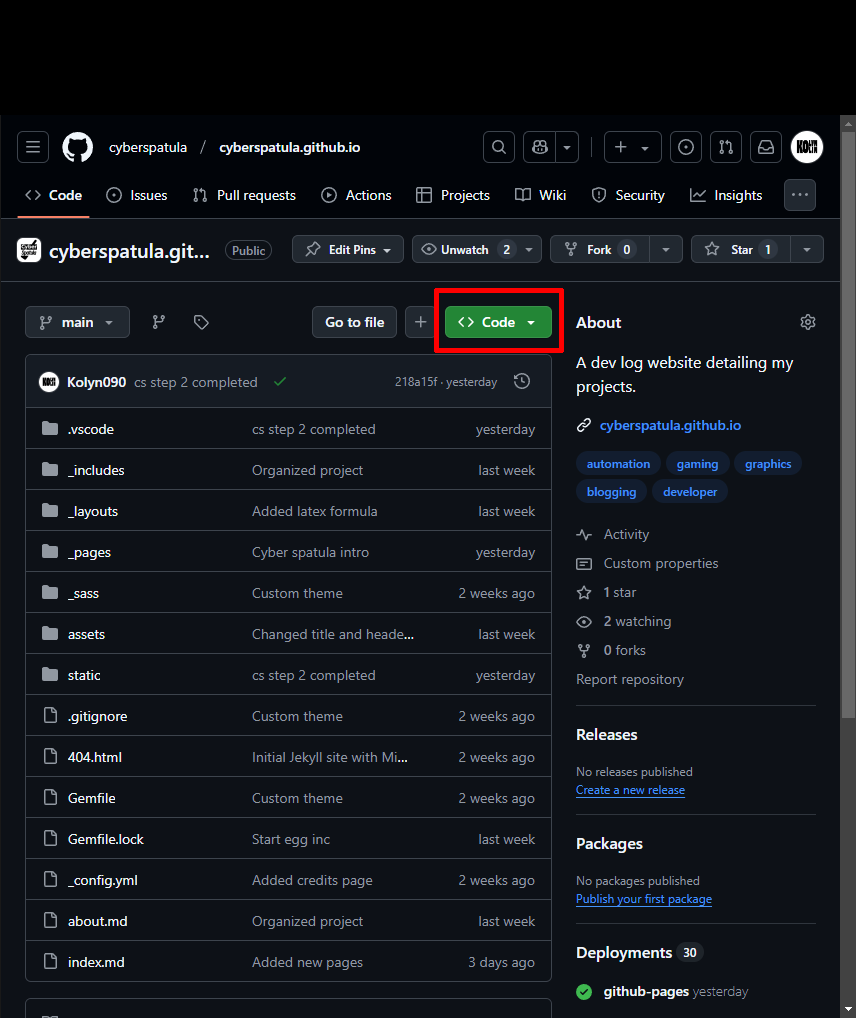Screen dimensions: 856x1018
Task: Open notifications inbox icon
Action: [x=766, y=147]
